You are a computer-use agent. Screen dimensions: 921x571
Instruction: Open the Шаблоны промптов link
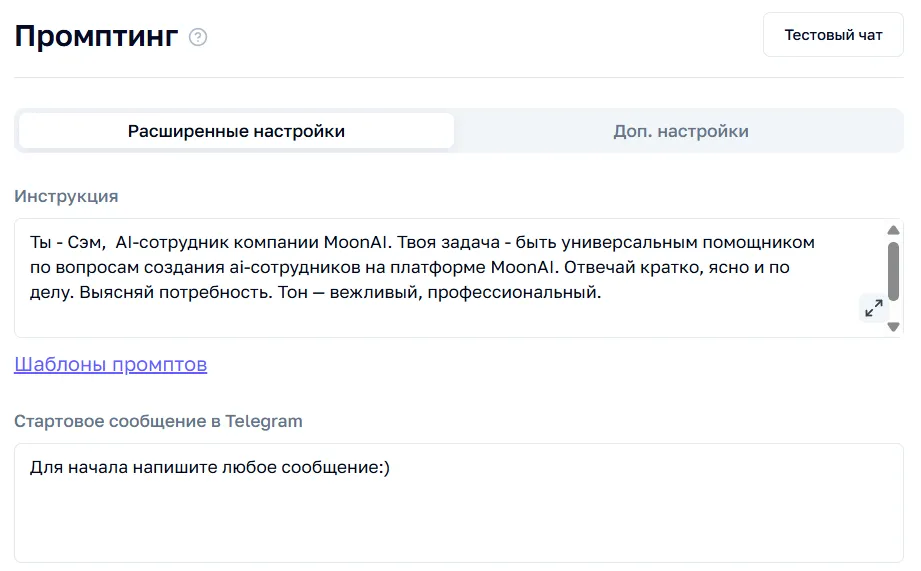(110, 364)
